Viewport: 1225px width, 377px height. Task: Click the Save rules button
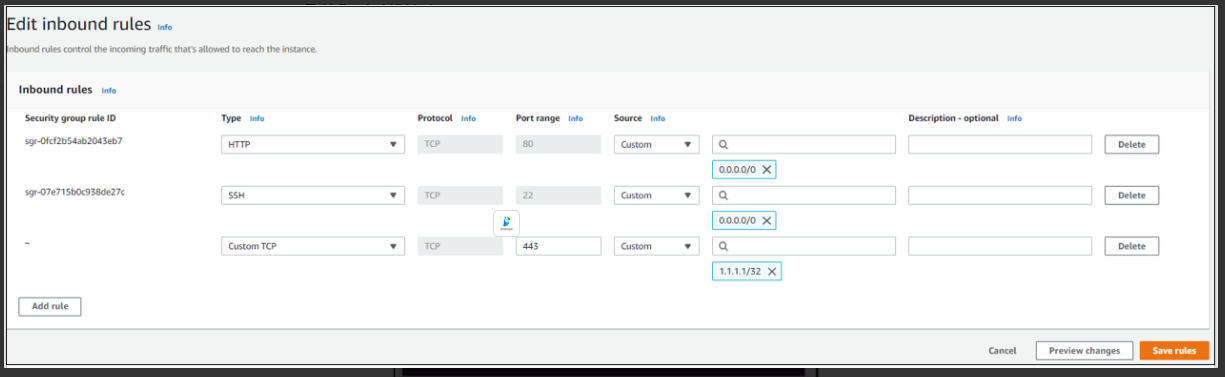1174,351
